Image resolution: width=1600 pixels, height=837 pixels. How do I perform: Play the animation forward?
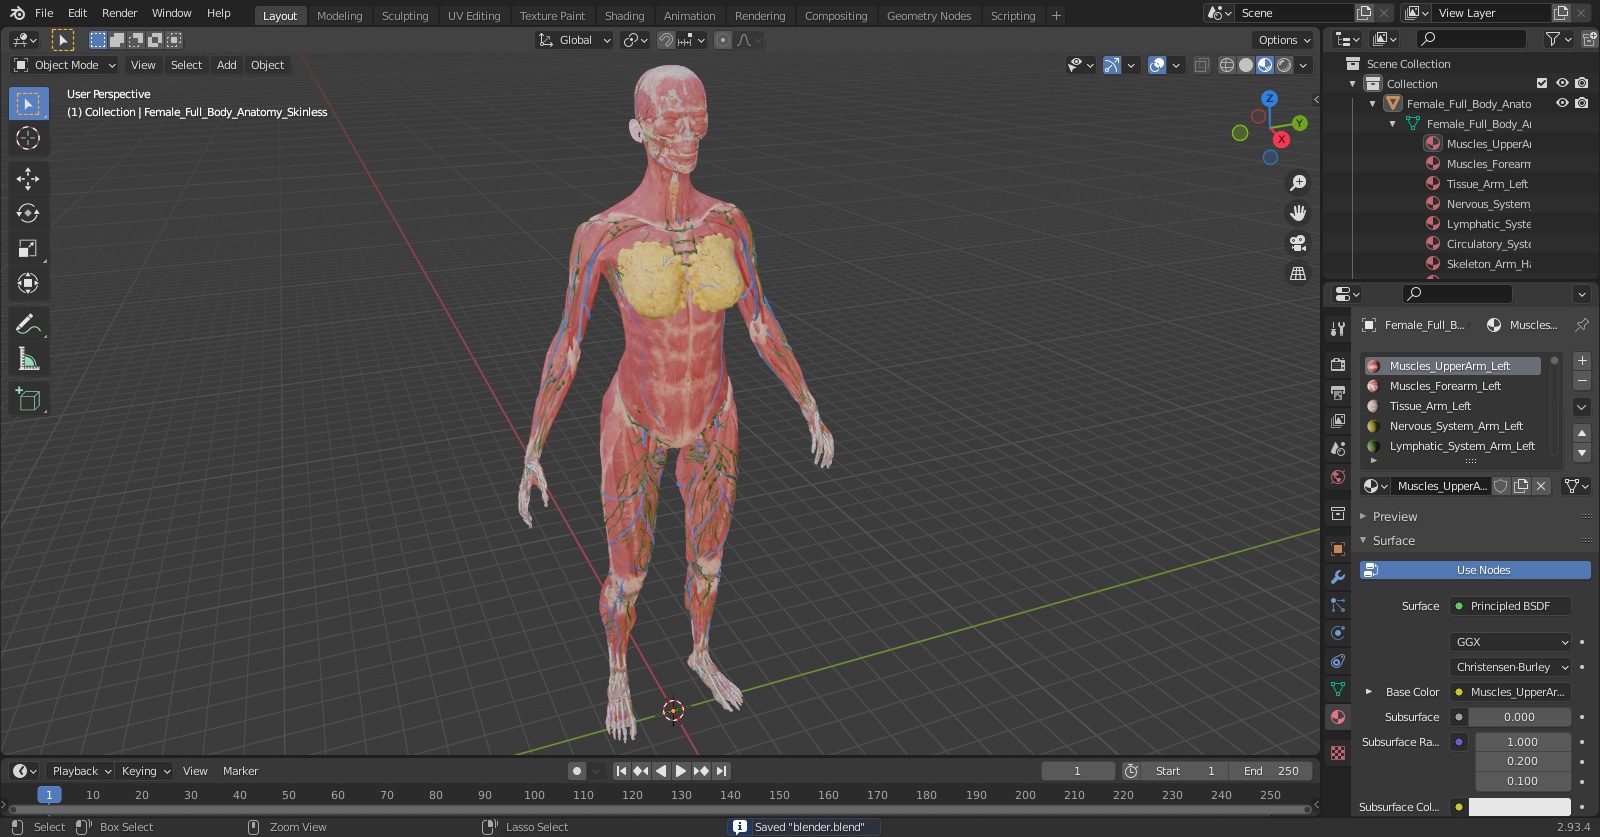click(x=681, y=771)
